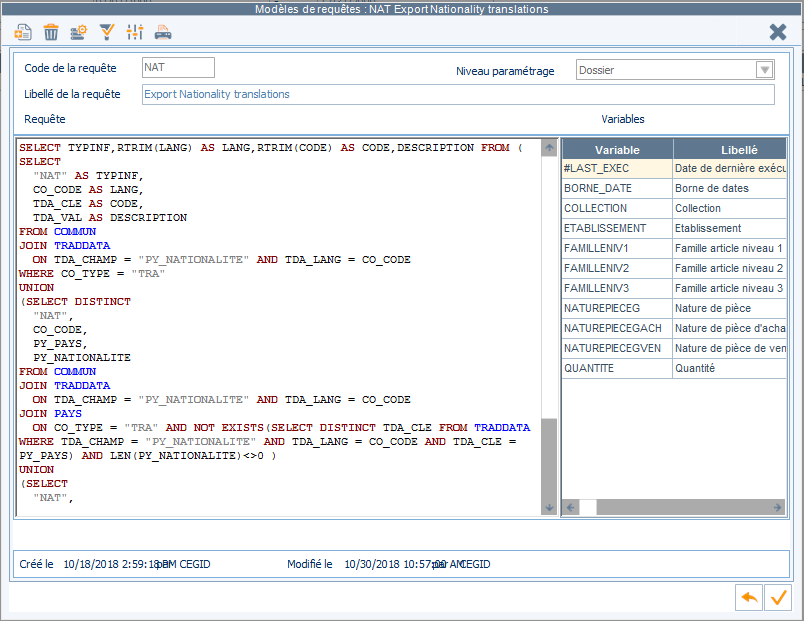Select the FAMILLENIV2 variable

(617, 269)
